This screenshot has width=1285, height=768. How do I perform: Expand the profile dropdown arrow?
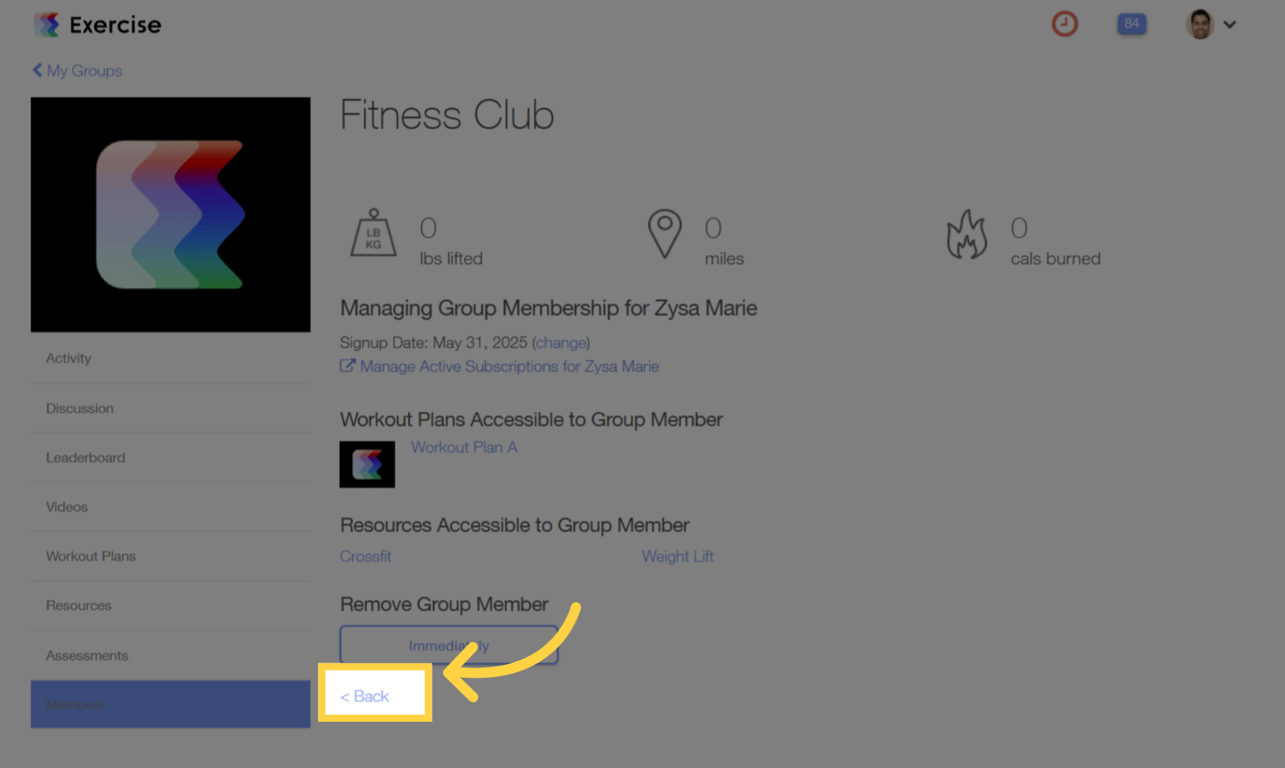click(1230, 25)
